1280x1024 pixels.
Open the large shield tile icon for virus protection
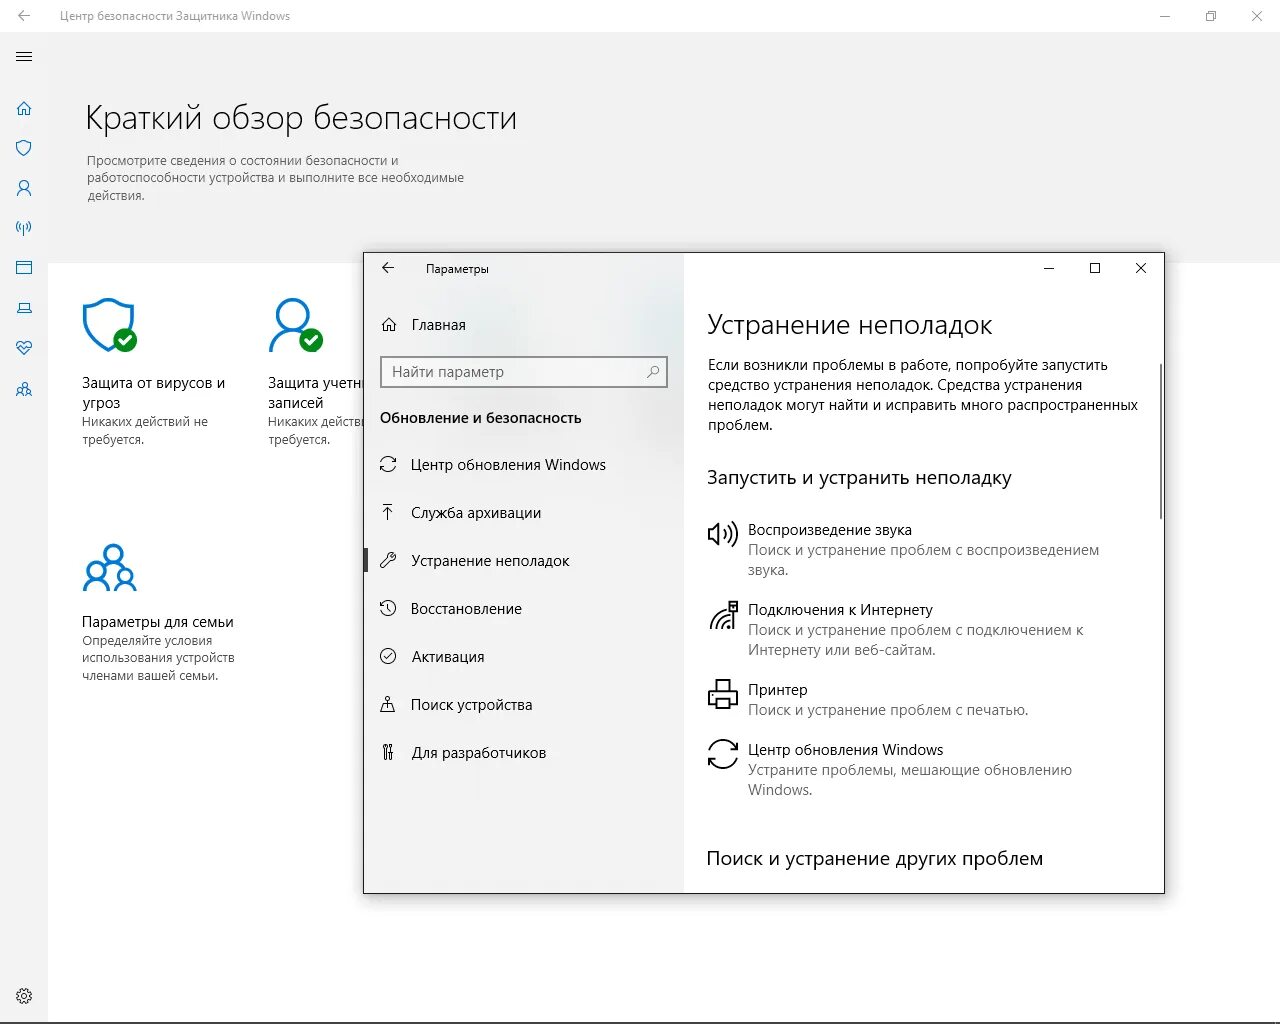(x=109, y=325)
